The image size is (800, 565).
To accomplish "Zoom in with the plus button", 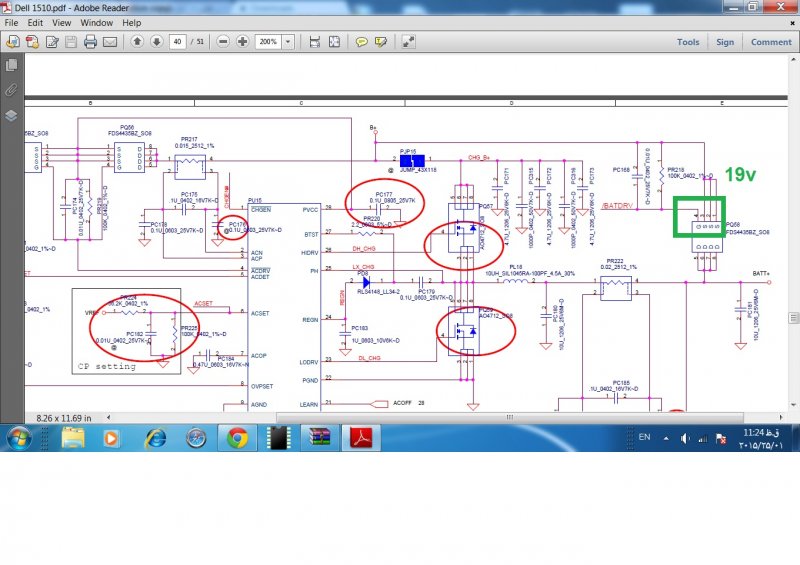I will point(243,41).
